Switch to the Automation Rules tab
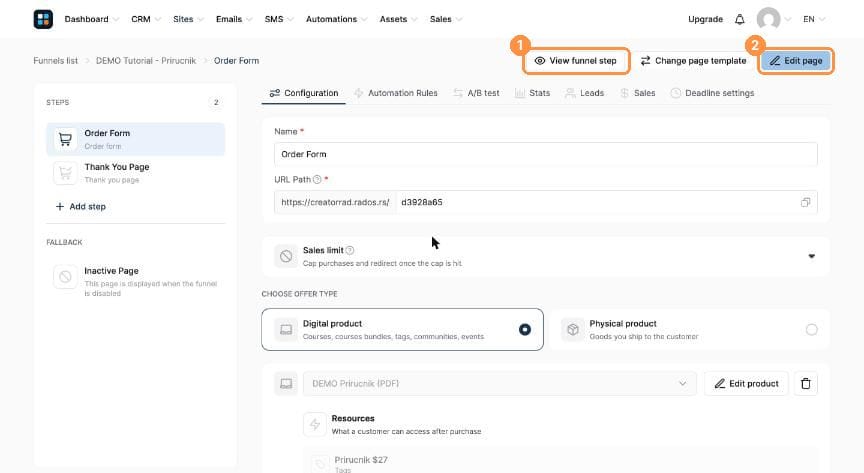Image resolution: width=864 pixels, height=473 pixels. click(x=396, y=93)
